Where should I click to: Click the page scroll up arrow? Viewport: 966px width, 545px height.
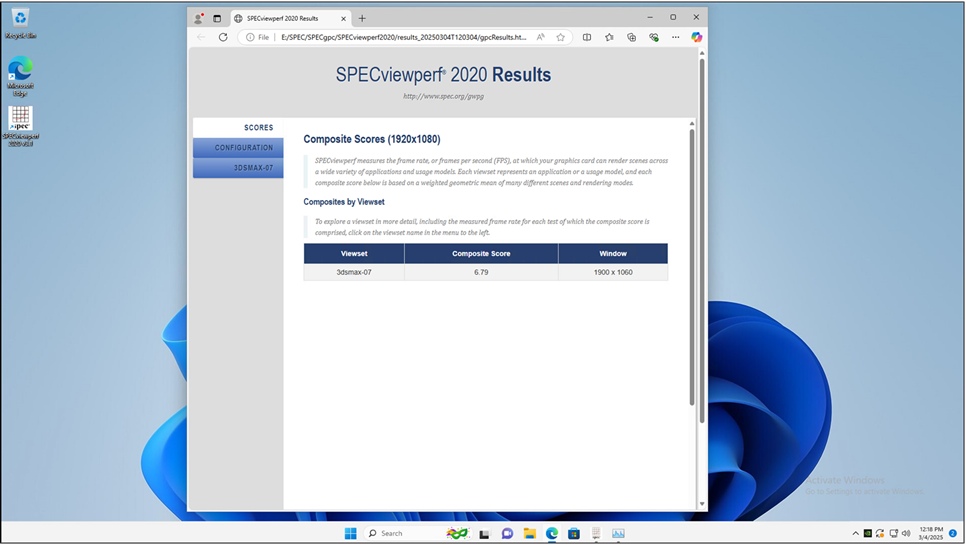[x=702, y=53]
